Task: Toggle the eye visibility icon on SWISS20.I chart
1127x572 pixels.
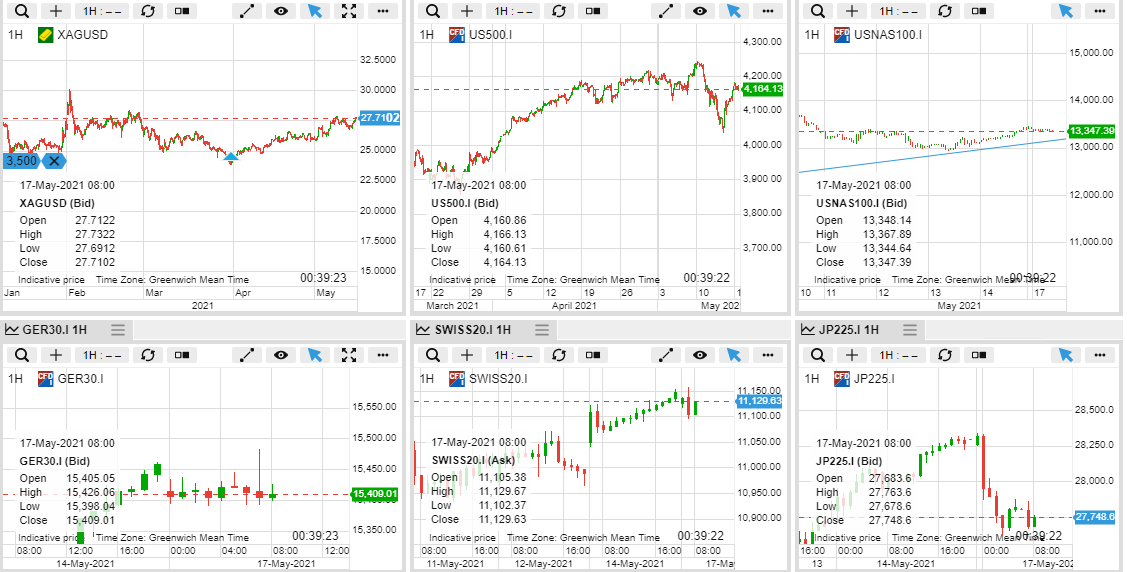Action: click(x=700, y=355)
